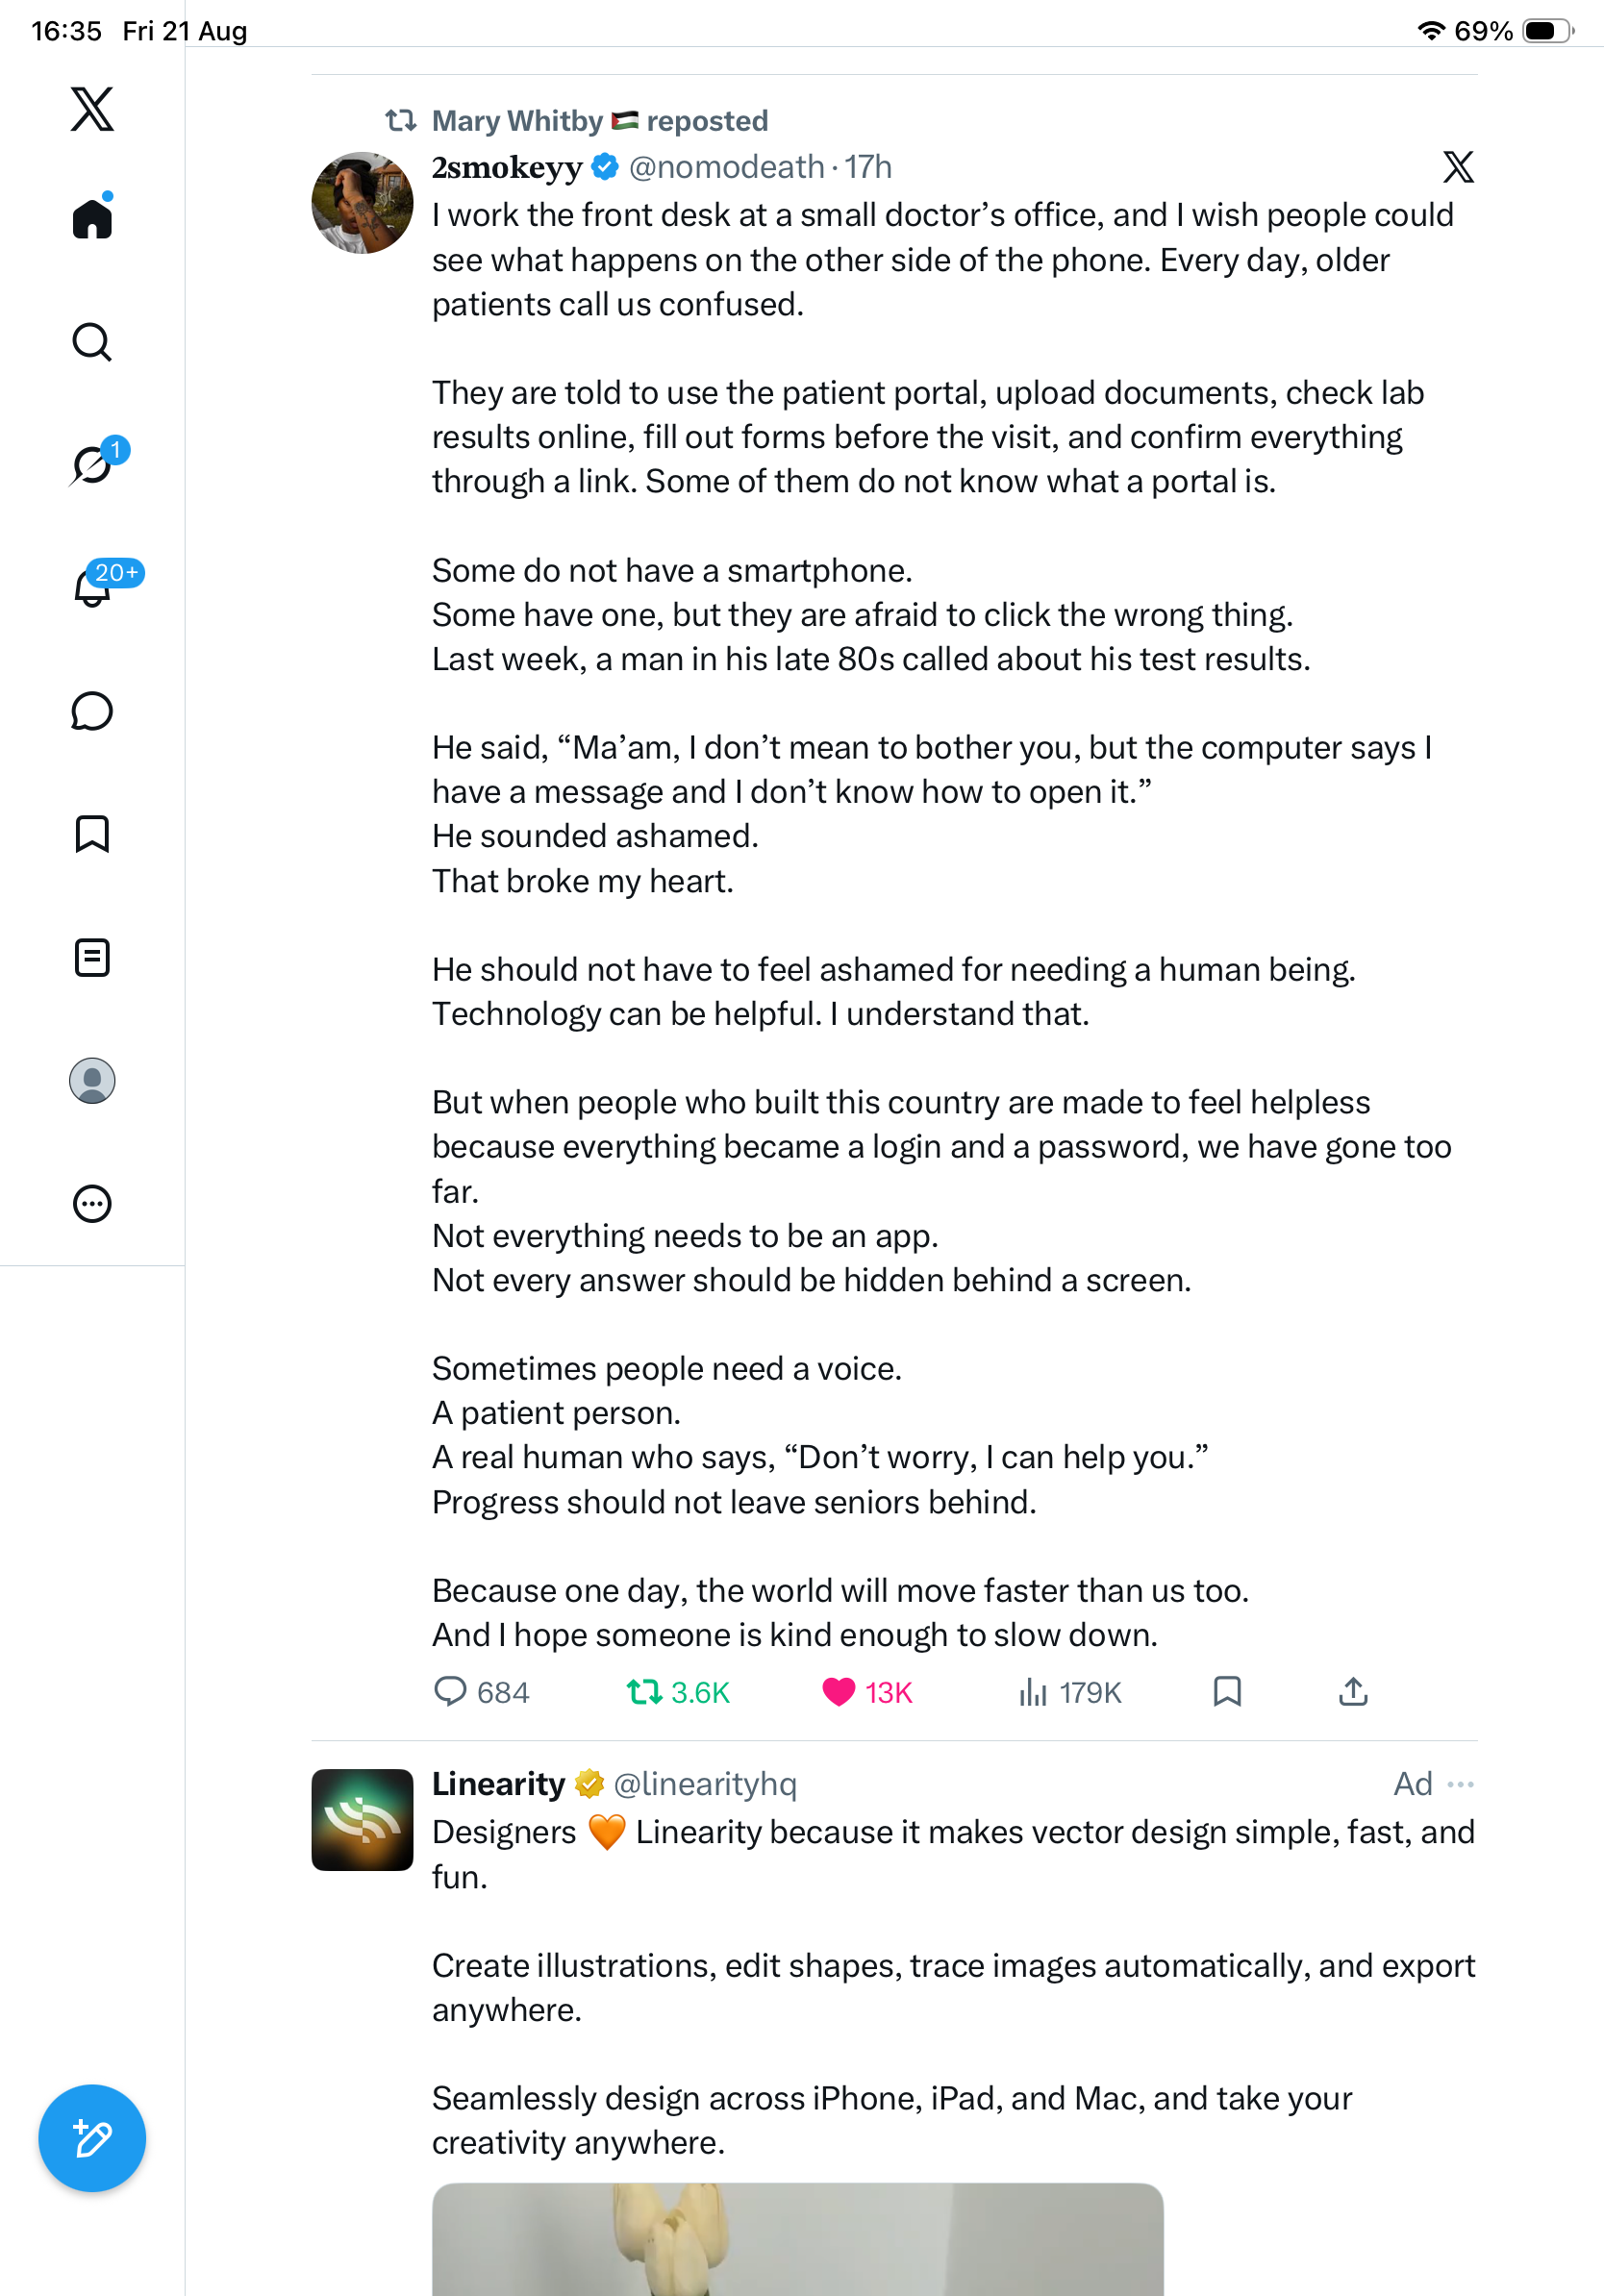The width and height of the screenshot is (1604, 2296).
Task: Toggle the repost showing 3.6K
Action: click(678, 1692)
